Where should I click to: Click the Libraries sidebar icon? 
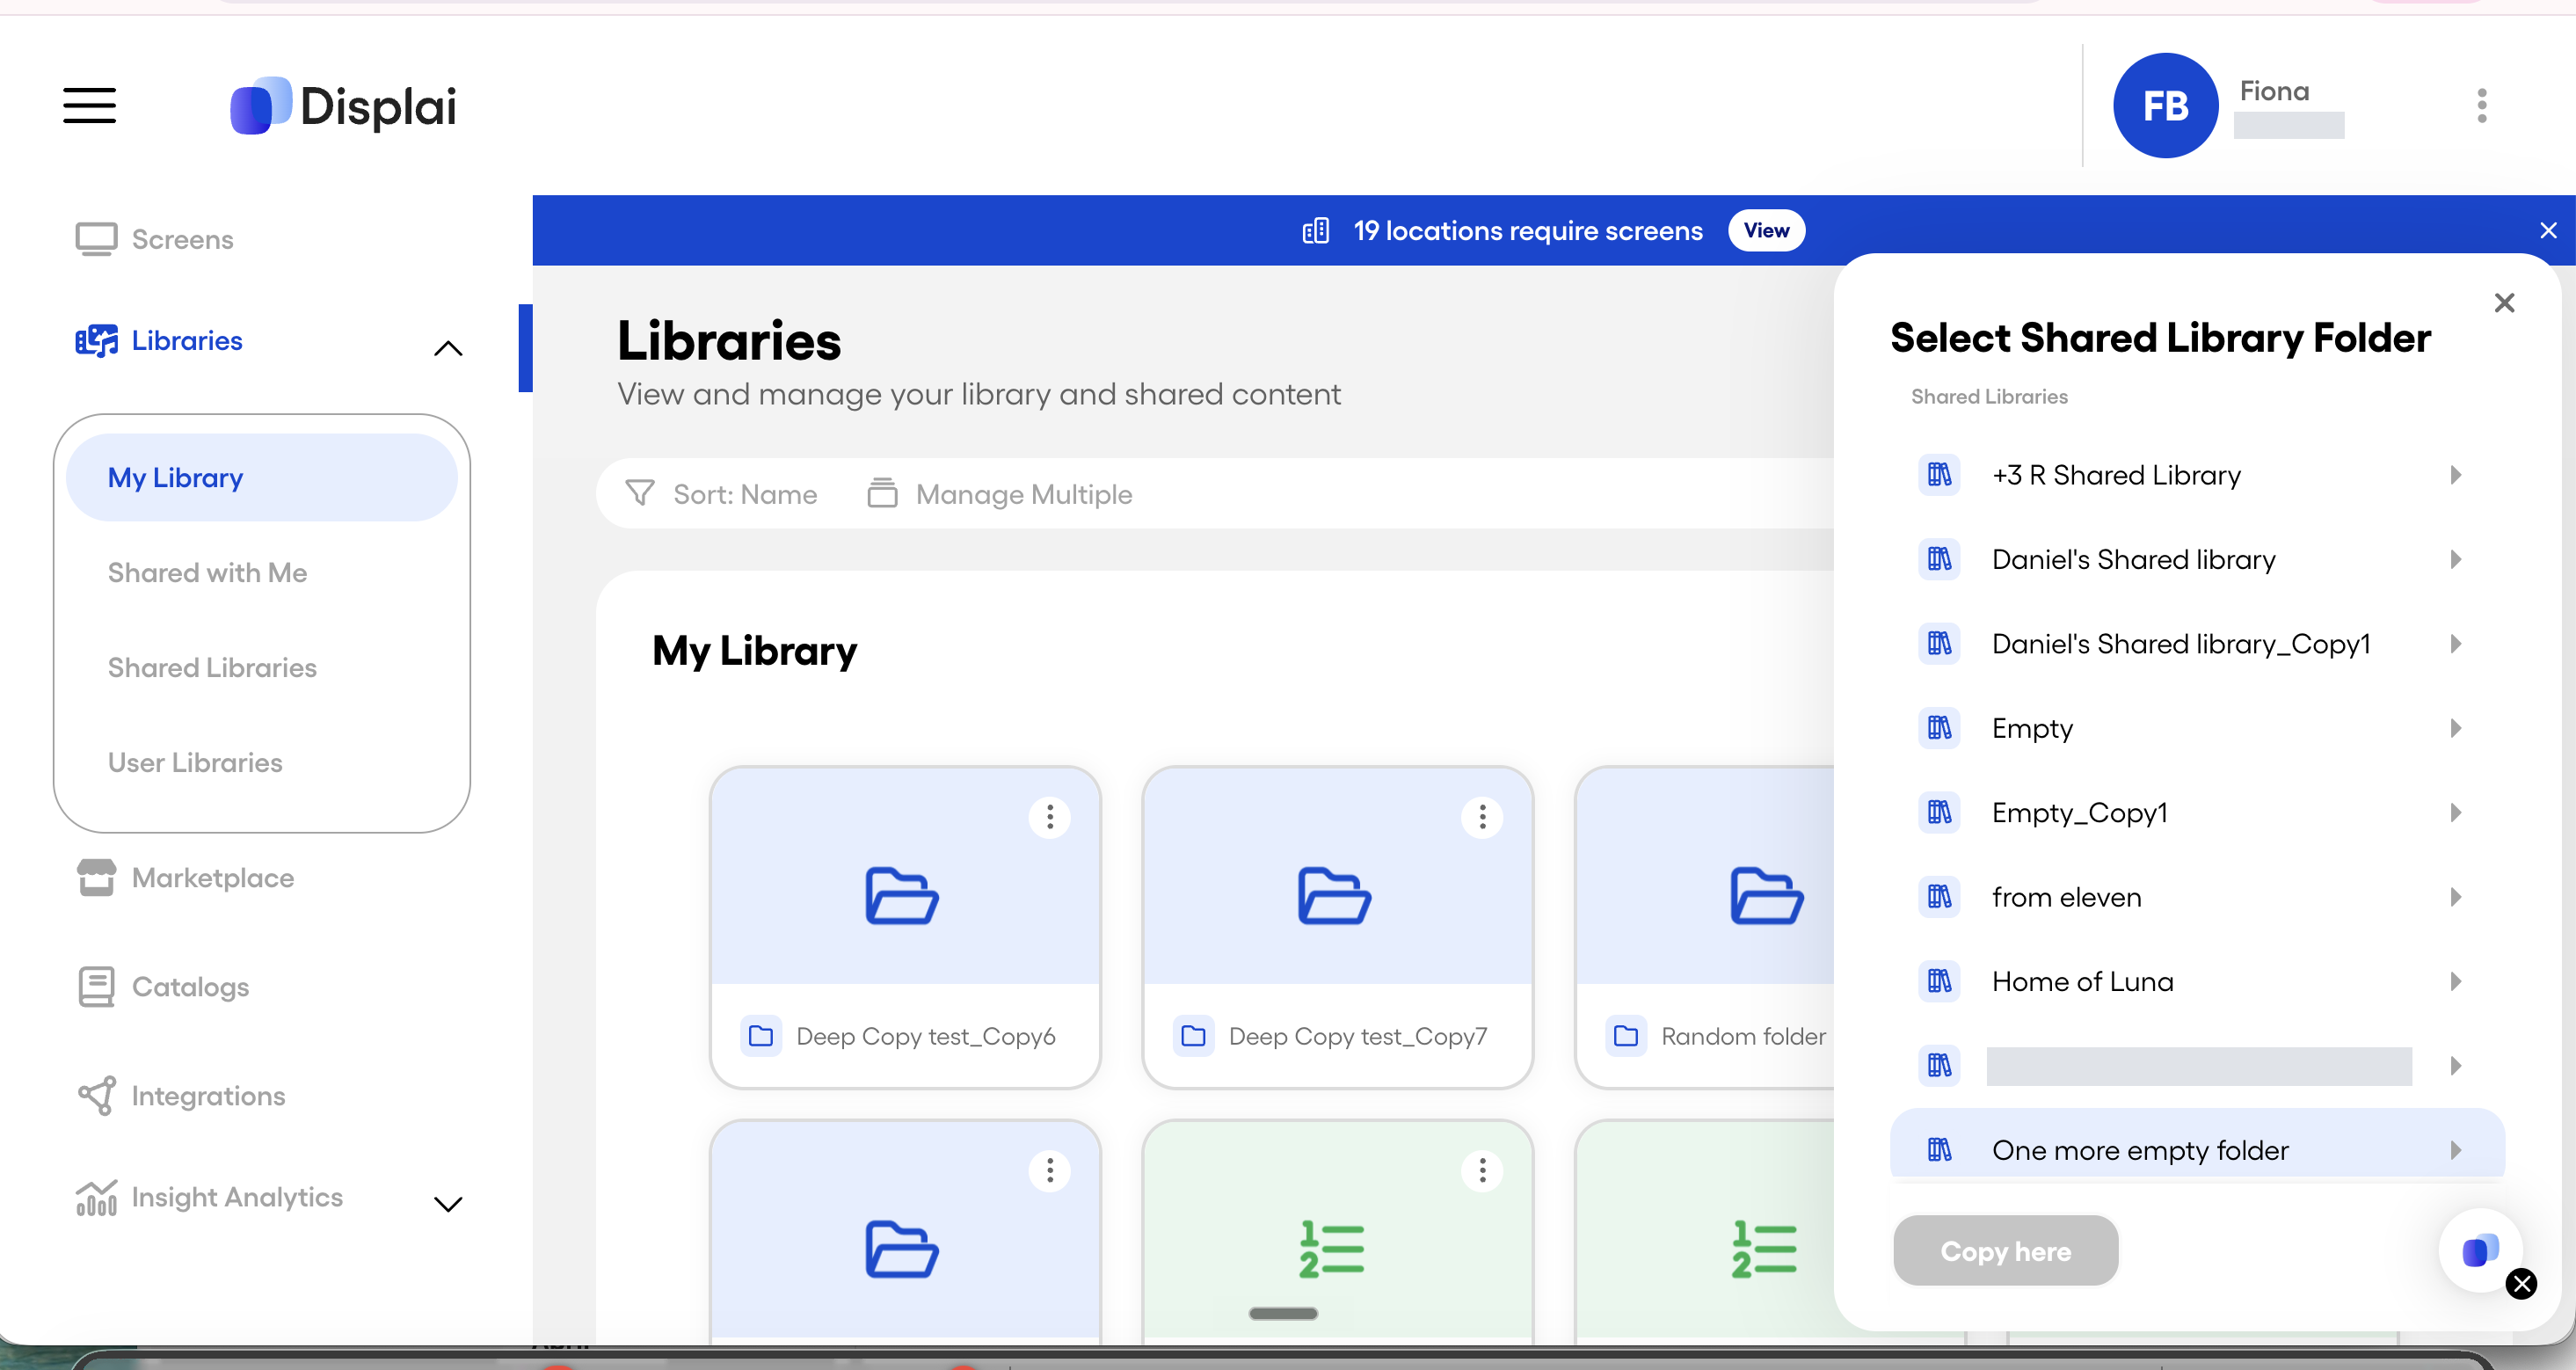click(x=97, y=340)
